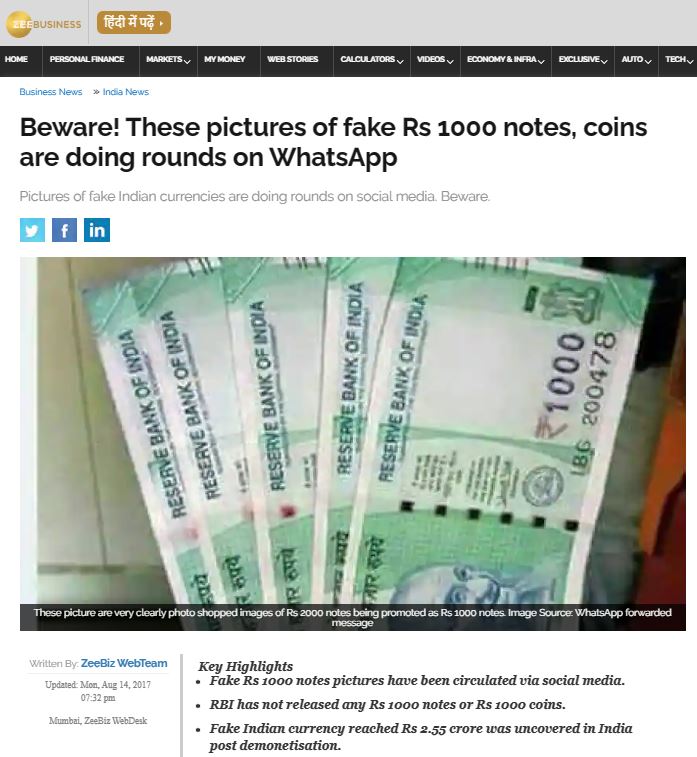697x757 pixels.
Task: Expand the Videos dropdown menu
Action: 435,59
